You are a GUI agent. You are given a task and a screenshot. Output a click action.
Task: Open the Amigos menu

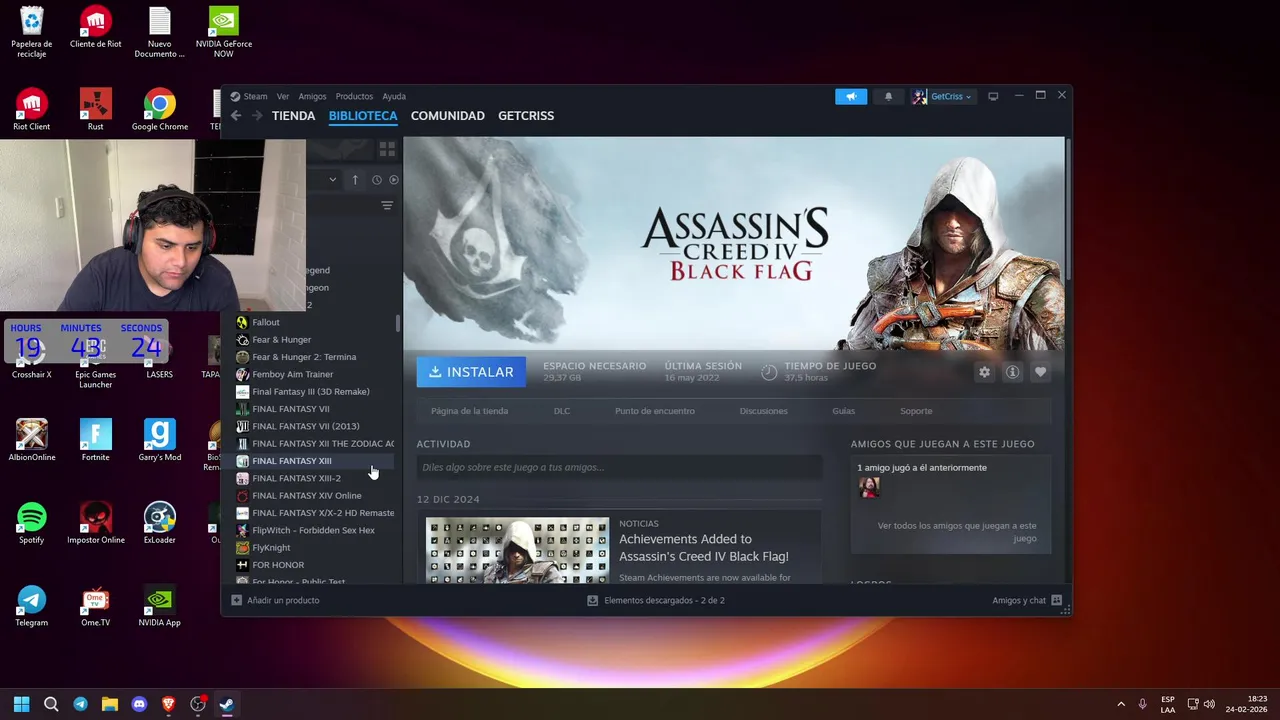tap(312, 96)
